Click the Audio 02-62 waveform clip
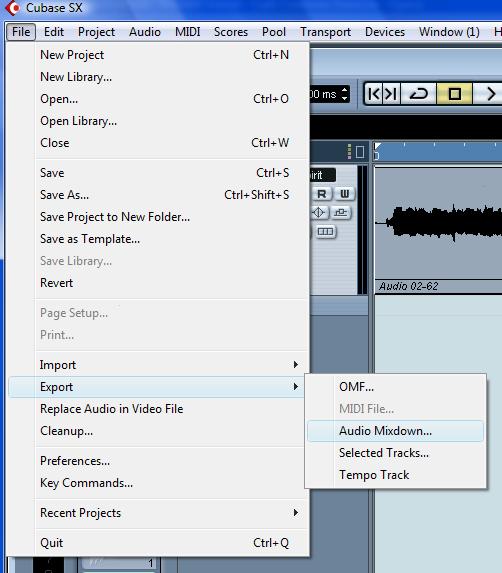Image resolution: width=502 pixels, height=573 pixels. pyautogui.click(x=438, y=223)
